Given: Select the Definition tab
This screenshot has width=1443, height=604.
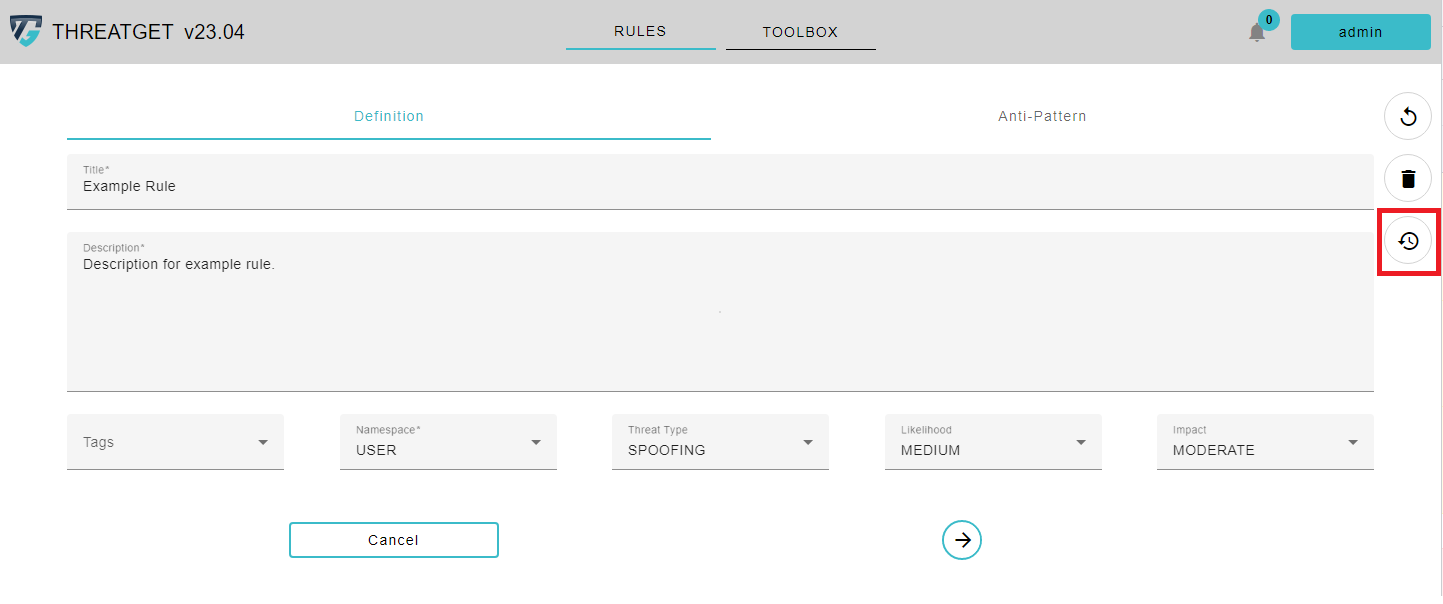Looking at the screenshot, I should pos(389,117).
